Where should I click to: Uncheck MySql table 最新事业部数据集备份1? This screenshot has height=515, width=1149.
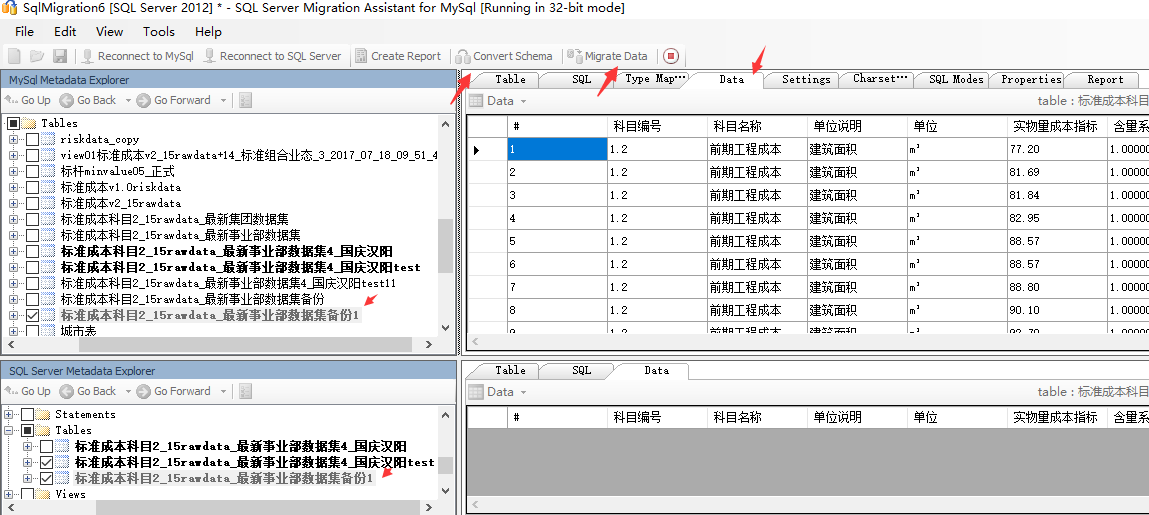click(32, 316)
